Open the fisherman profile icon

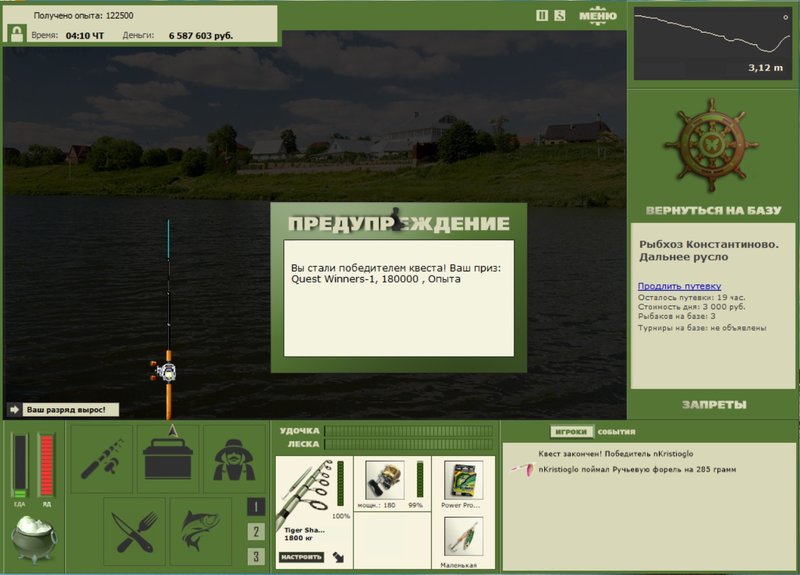click(234, 459)
